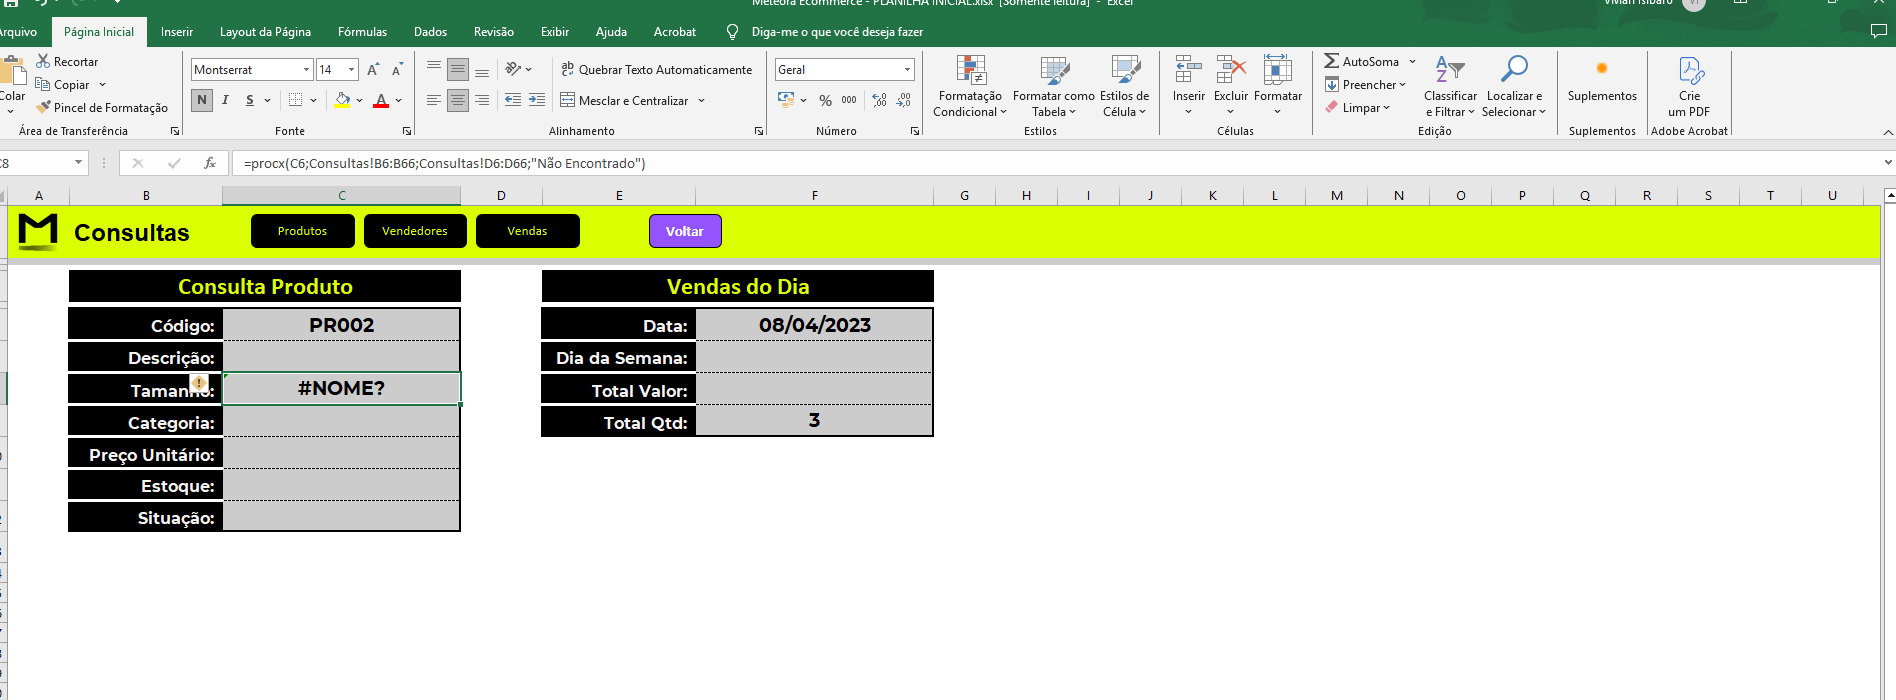Open the Inserir ribbon tab

point(177,32)
